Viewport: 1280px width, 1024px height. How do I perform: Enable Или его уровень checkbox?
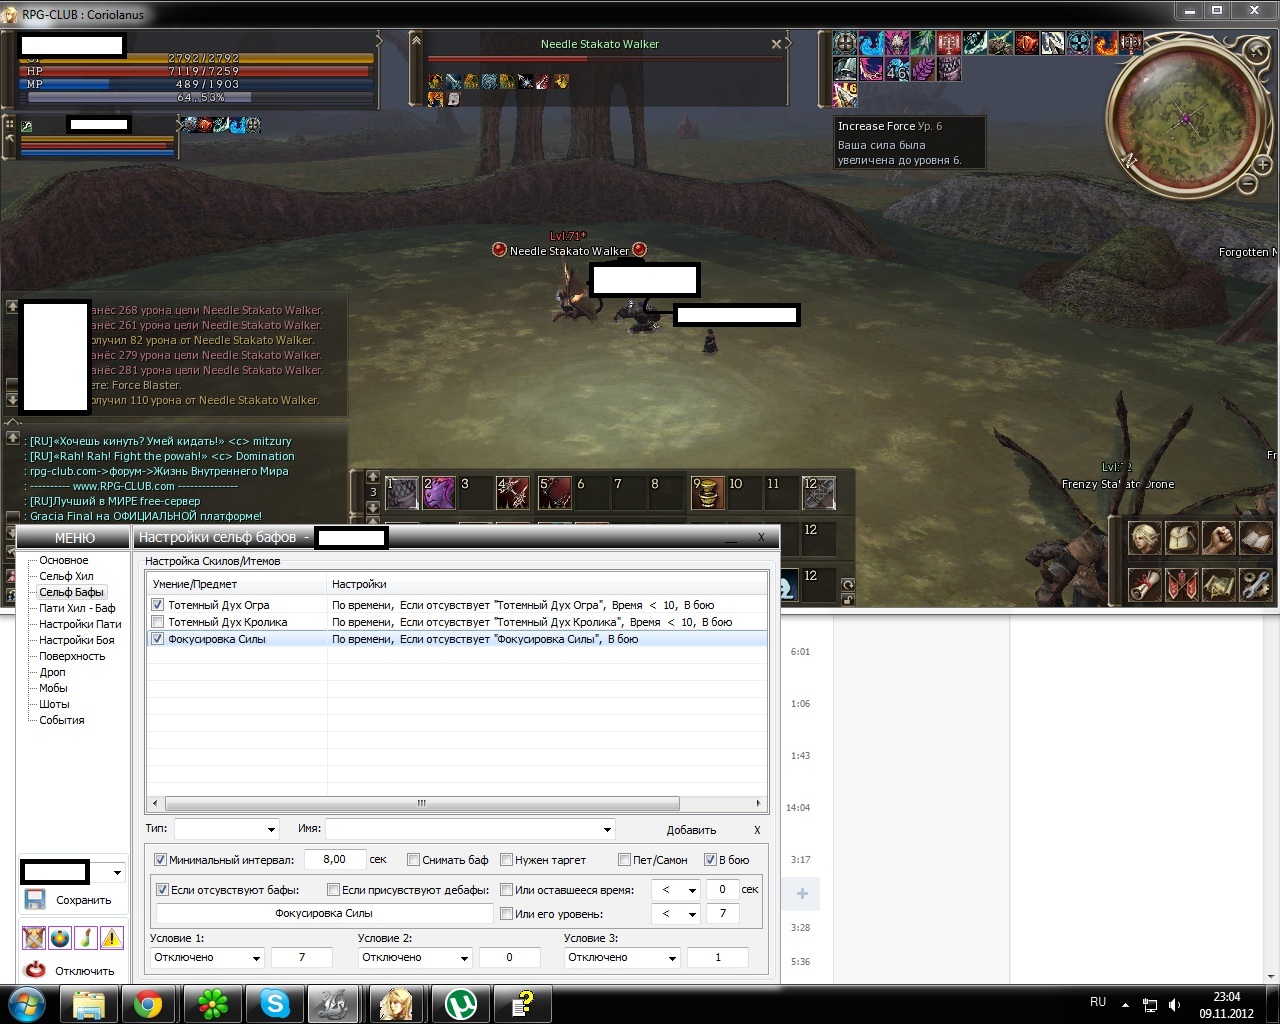pos(506,914)
